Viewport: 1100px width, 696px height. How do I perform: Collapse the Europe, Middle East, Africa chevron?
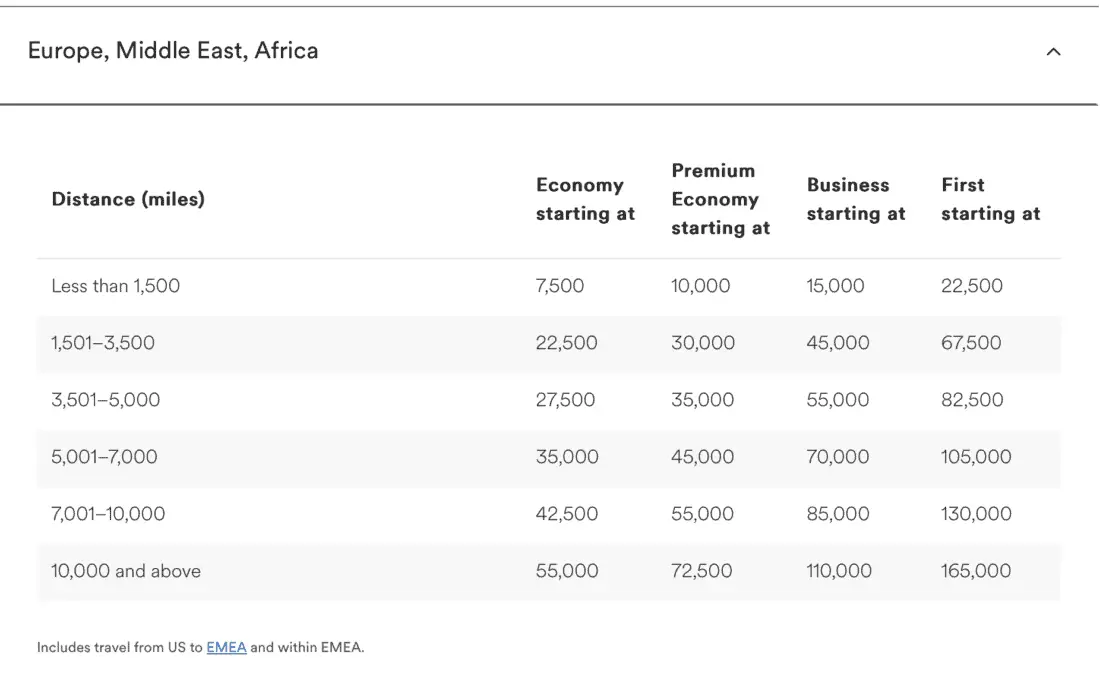coord(1053,52)
